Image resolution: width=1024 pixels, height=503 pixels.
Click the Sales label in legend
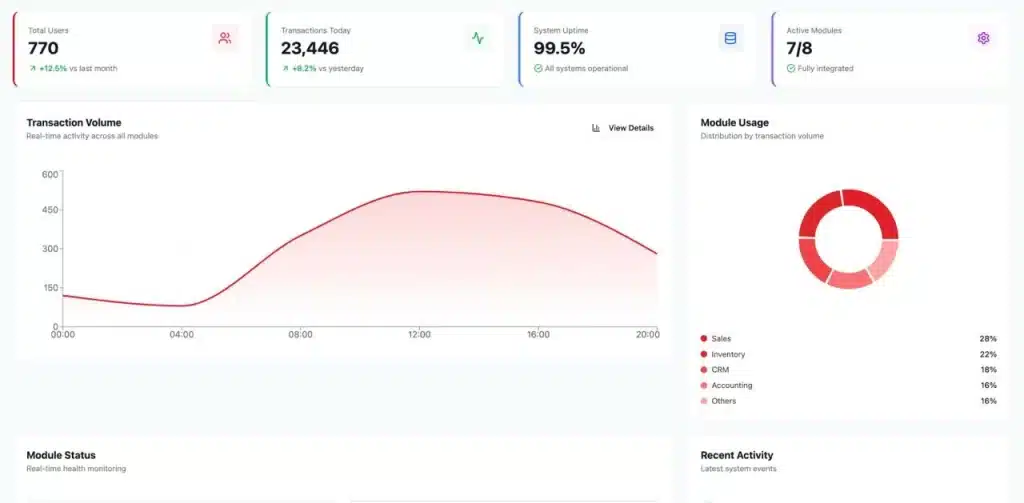pyautogui.click(x=722, y=338)
